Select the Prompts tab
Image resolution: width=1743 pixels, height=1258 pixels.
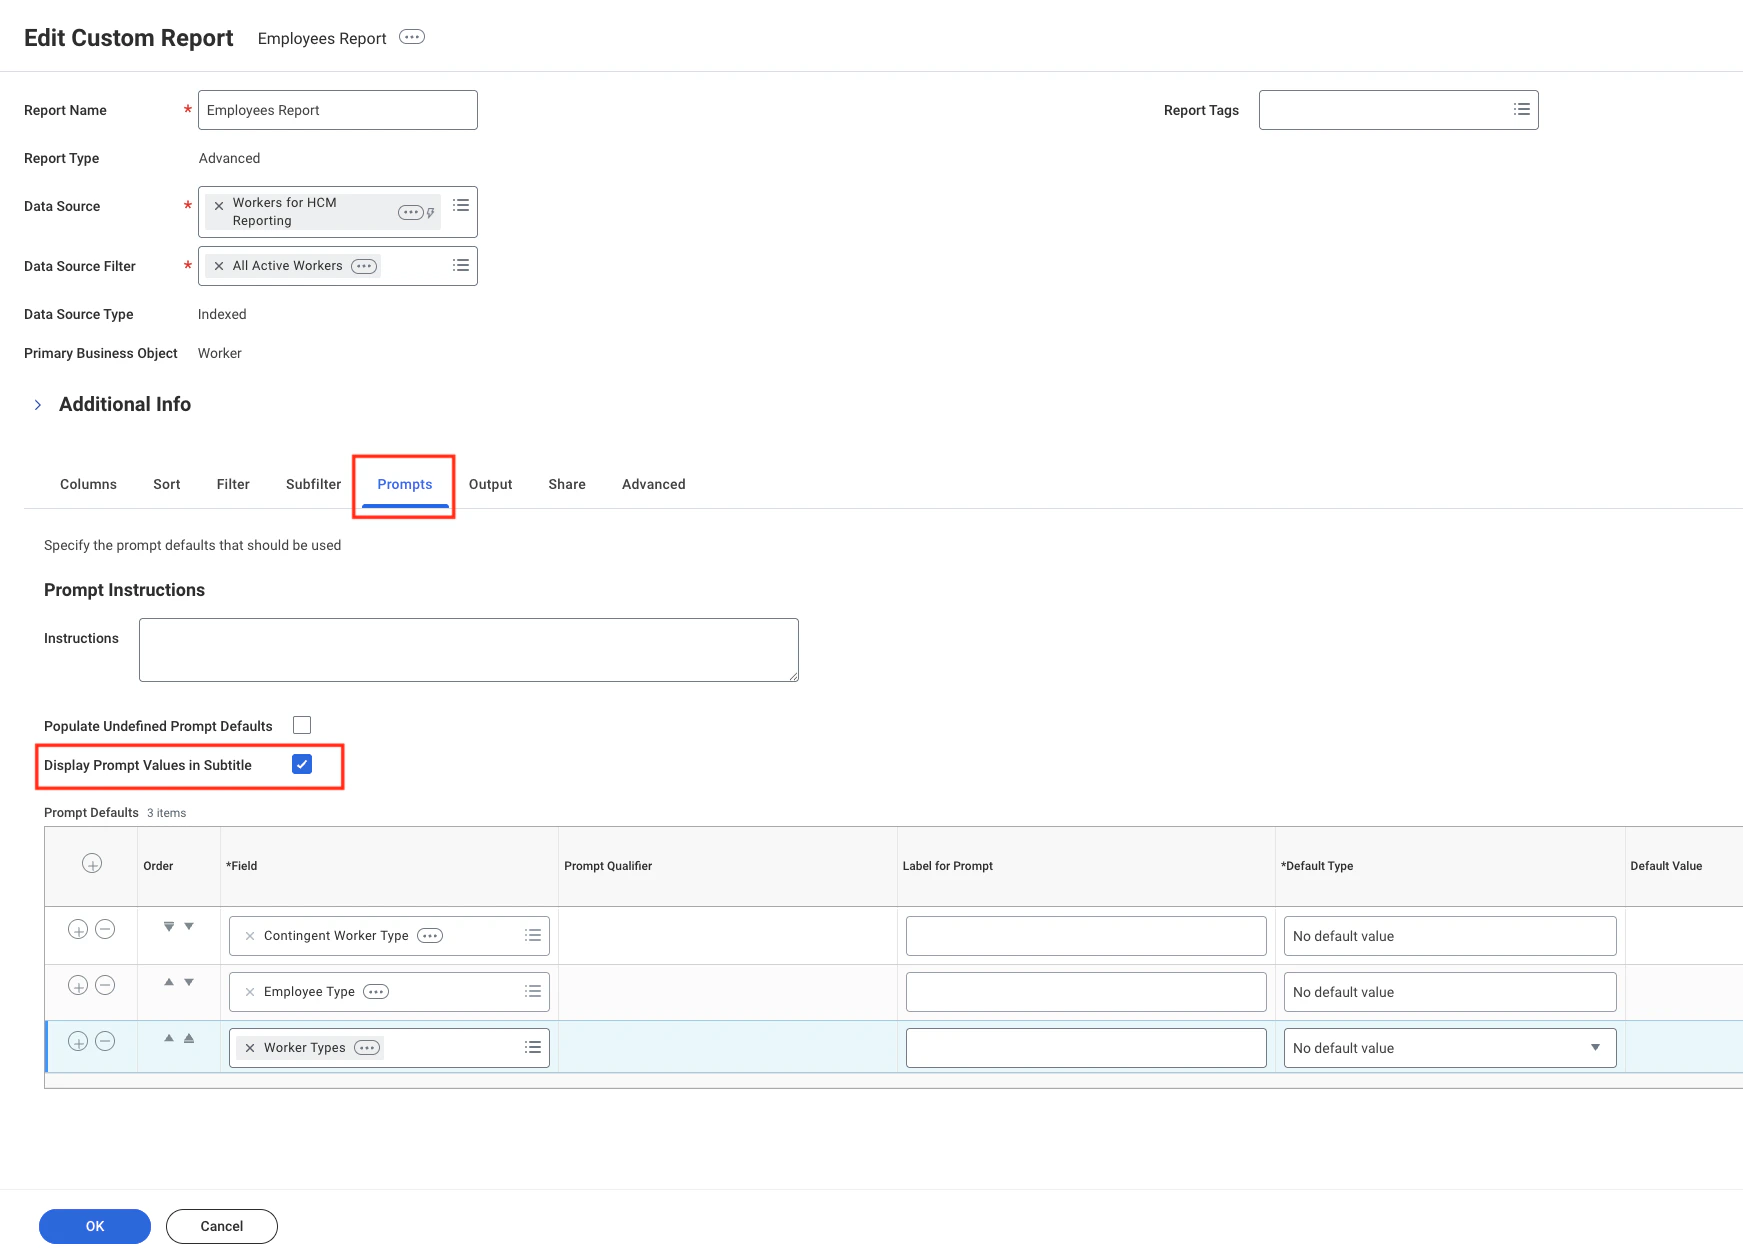[405, 484]
